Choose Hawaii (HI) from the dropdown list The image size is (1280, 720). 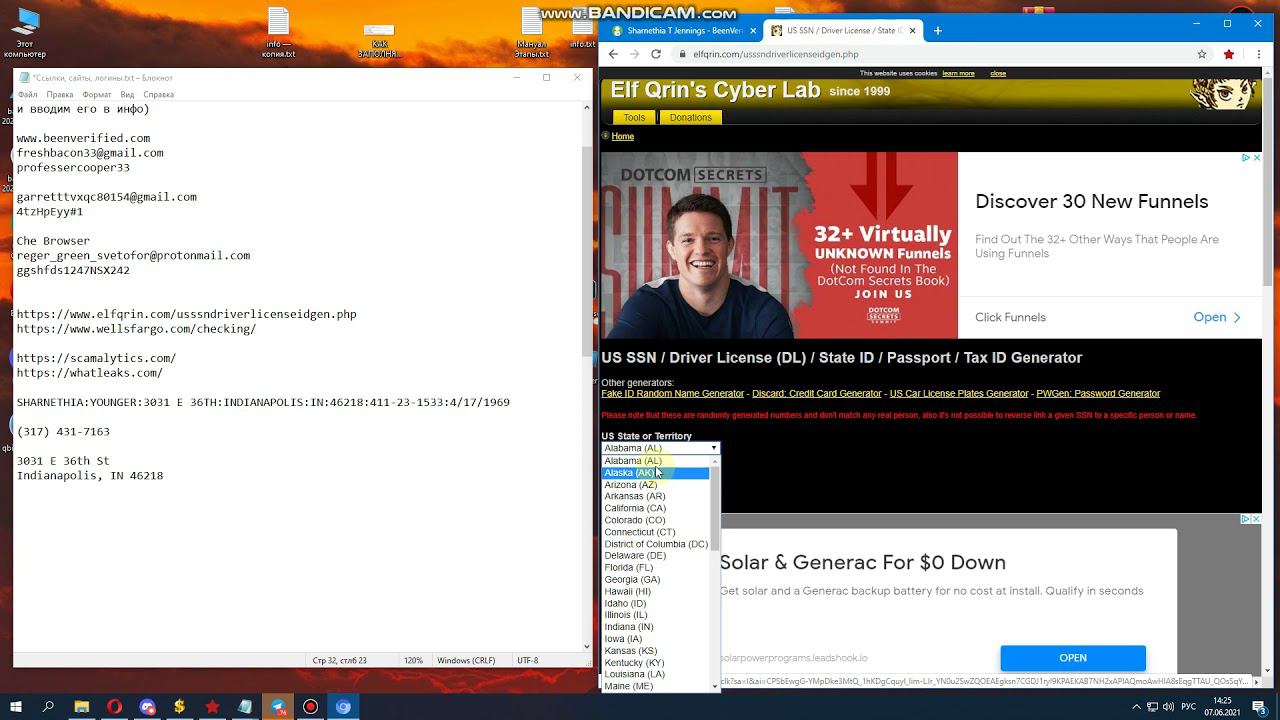click(x=655, y=592)
